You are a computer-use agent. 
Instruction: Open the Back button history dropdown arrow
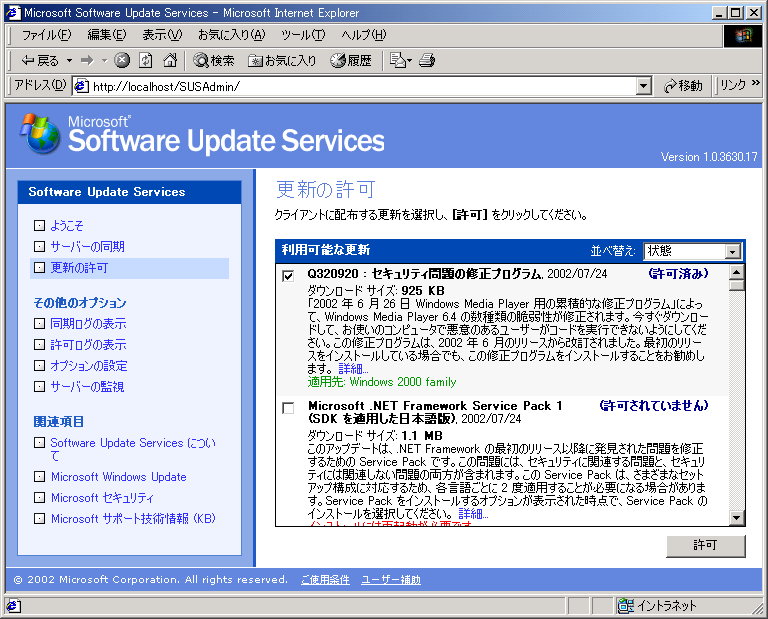click(70, 61)
